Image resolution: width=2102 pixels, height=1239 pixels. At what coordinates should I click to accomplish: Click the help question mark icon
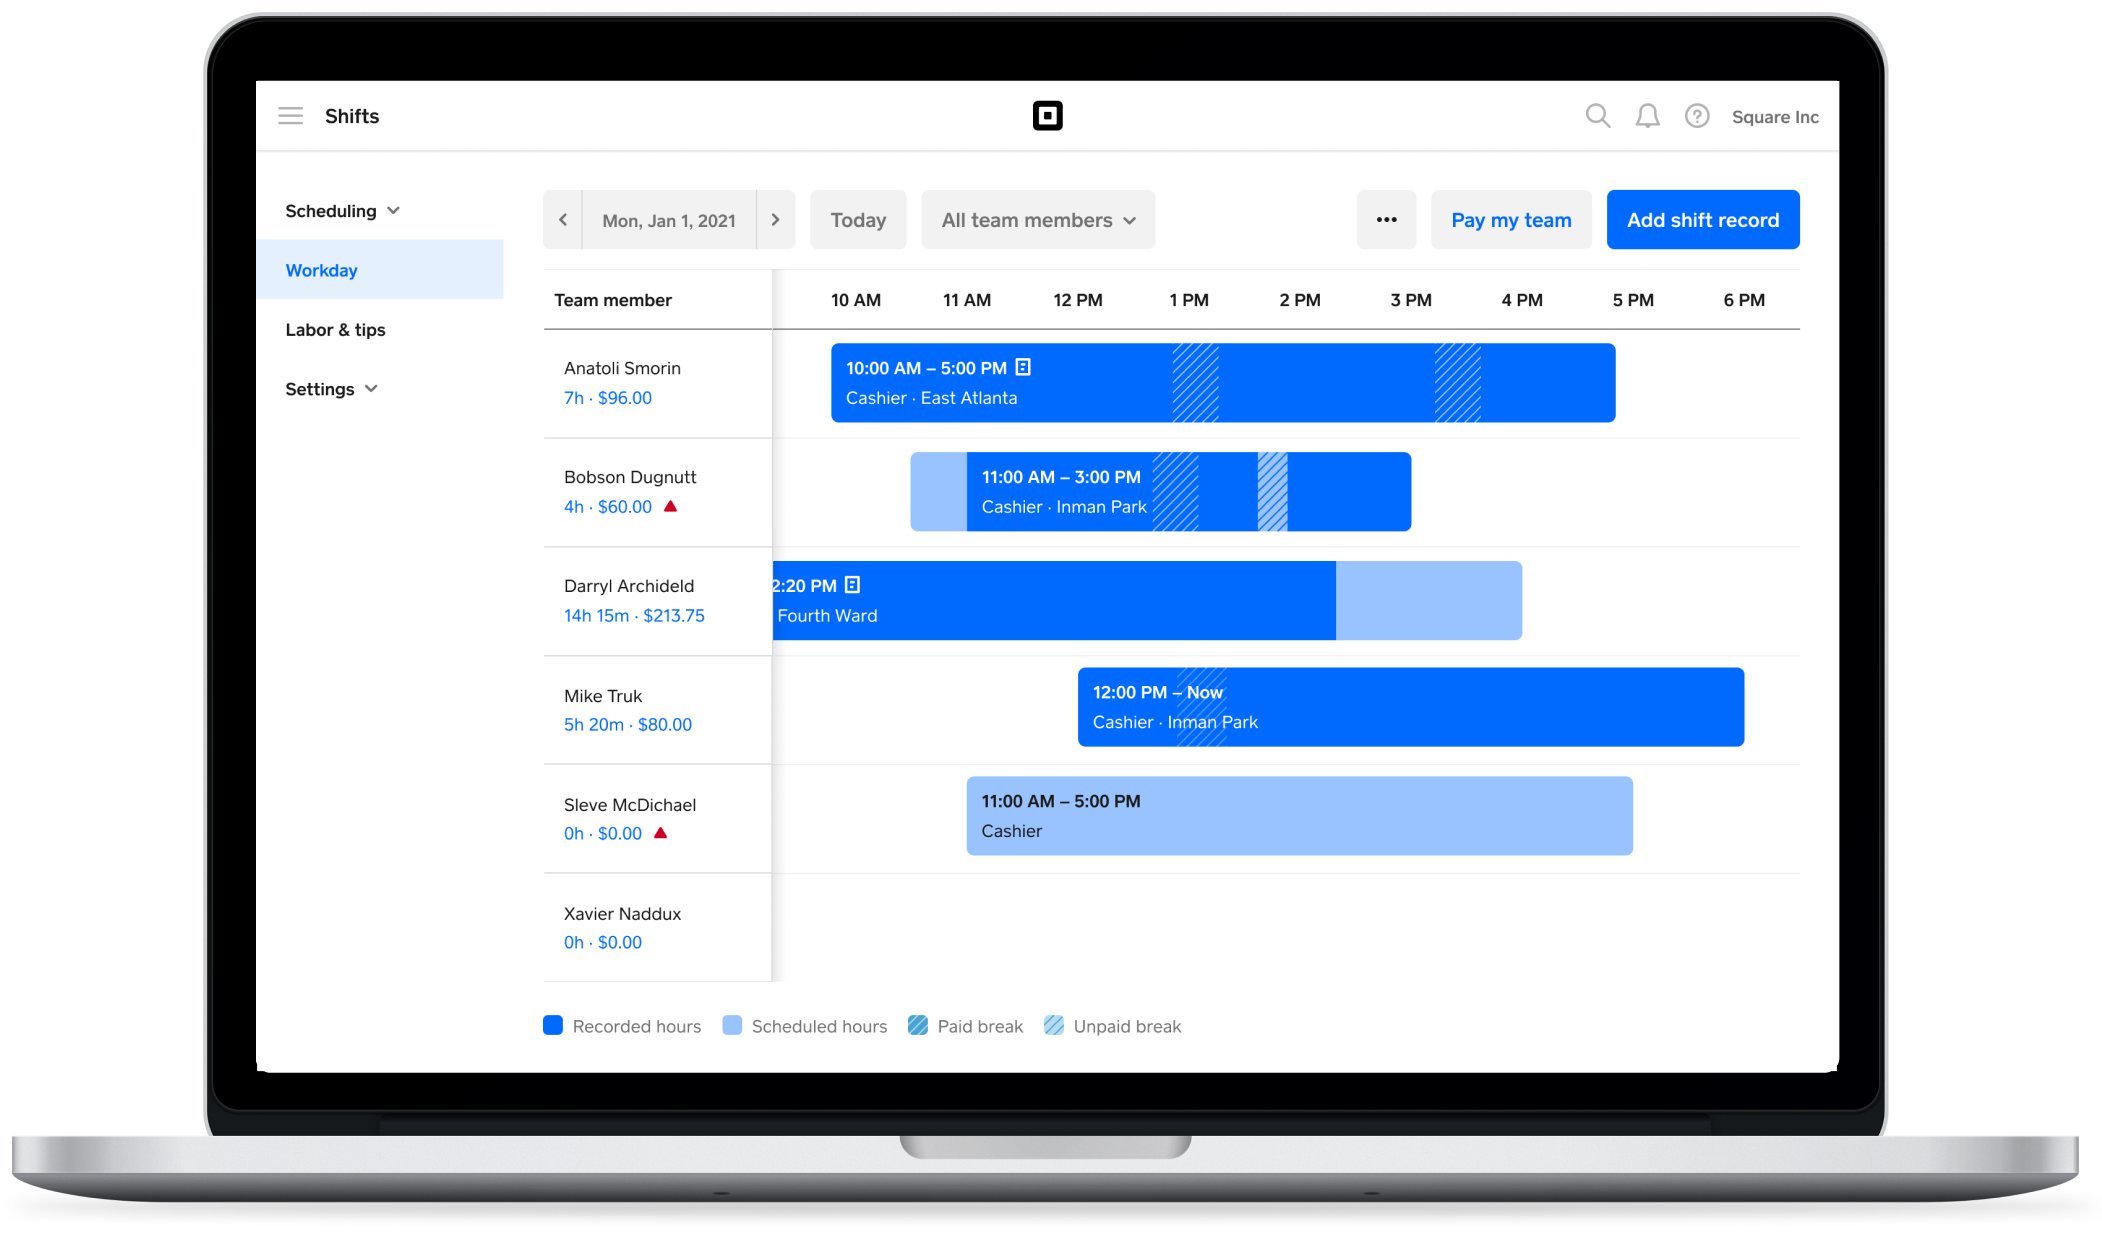(1696, 116)
